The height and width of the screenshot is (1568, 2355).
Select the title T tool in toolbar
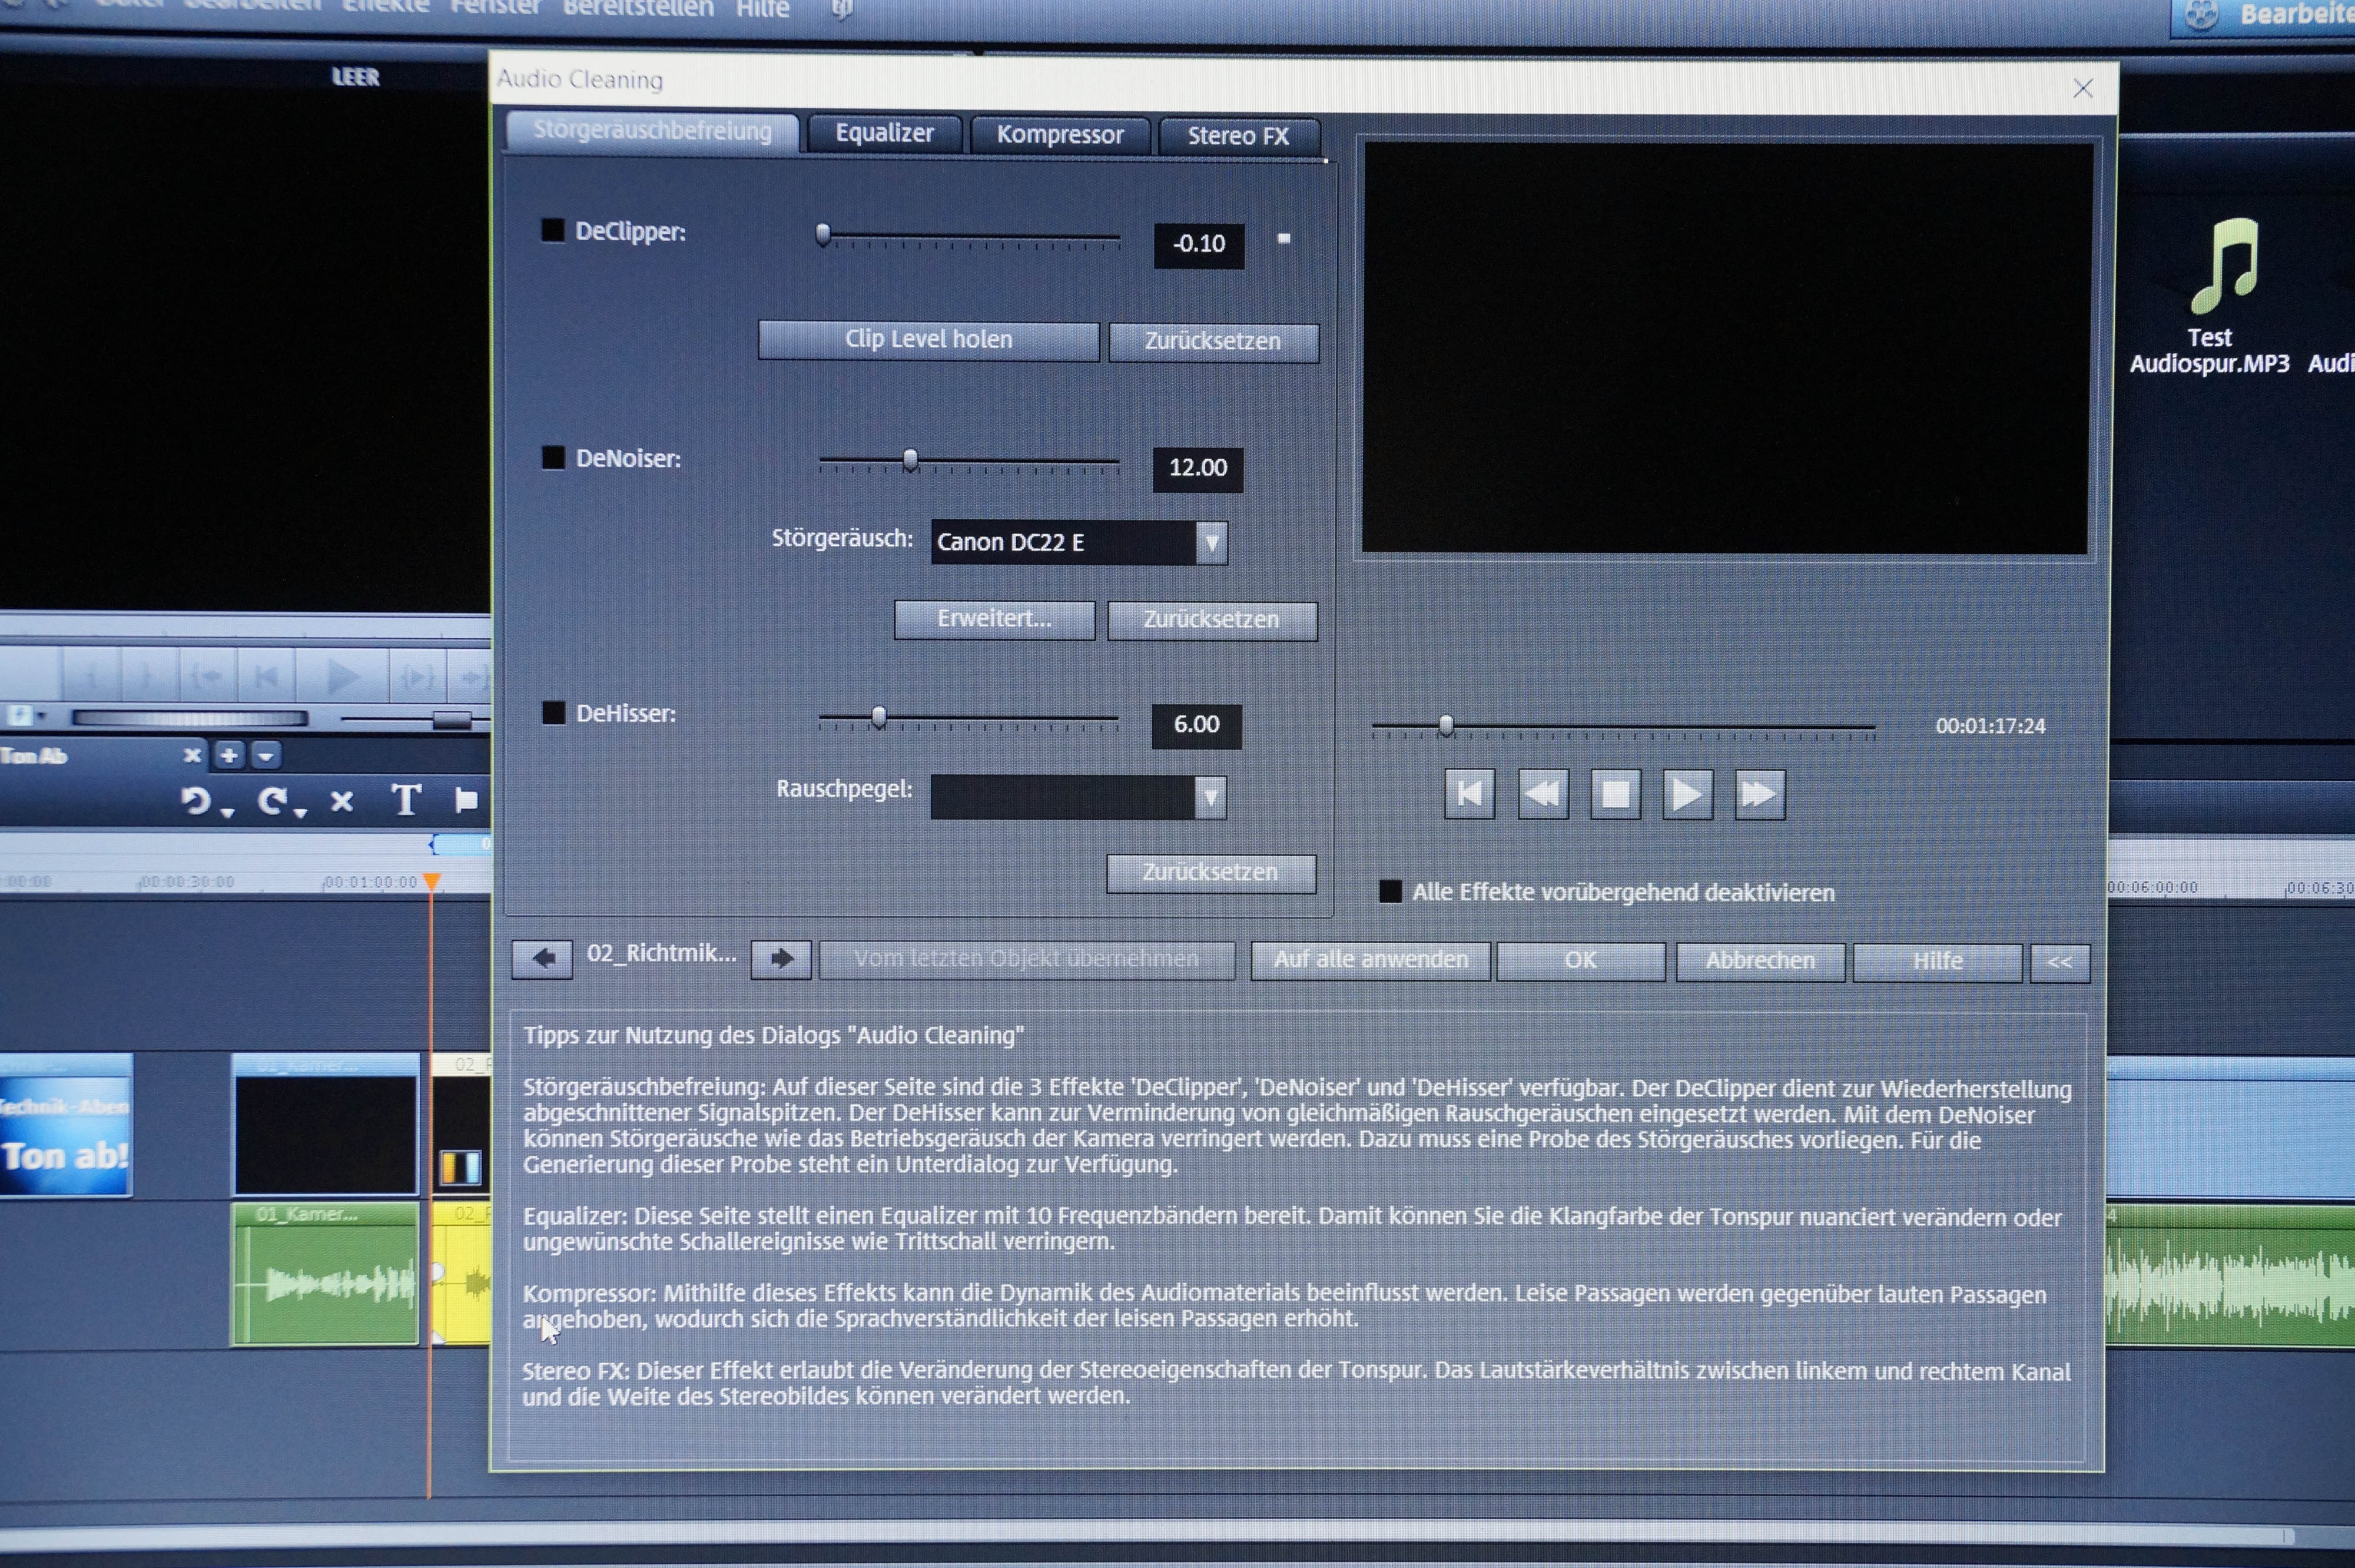coord(405,800)
